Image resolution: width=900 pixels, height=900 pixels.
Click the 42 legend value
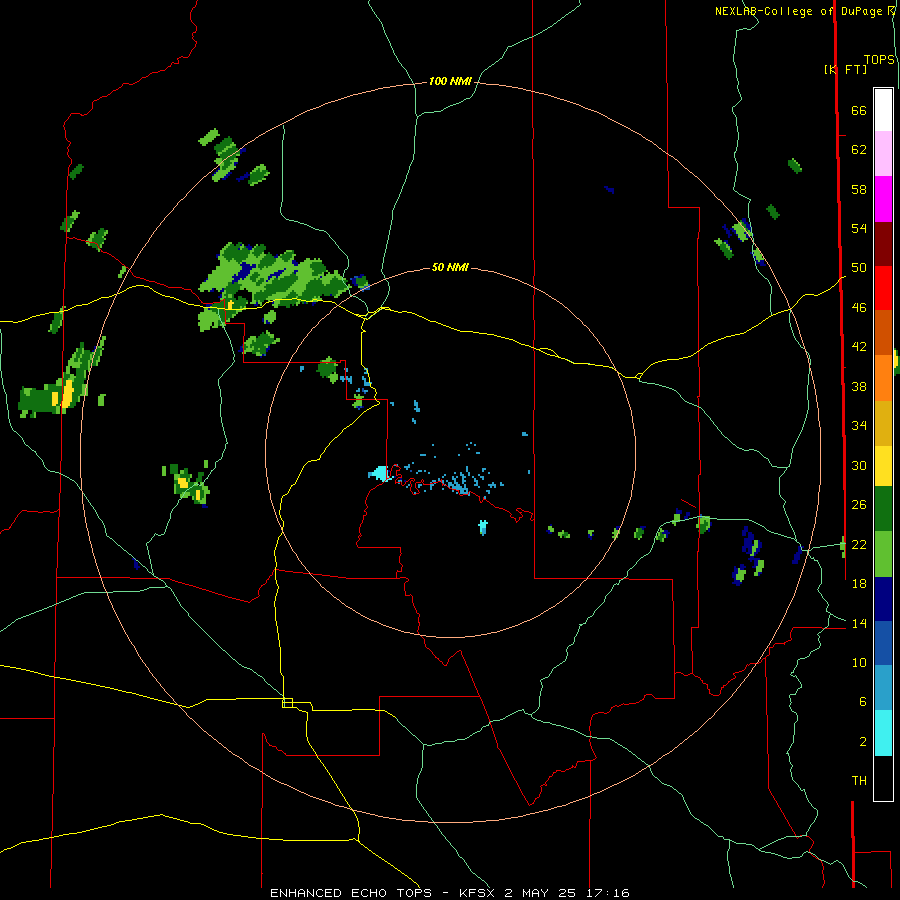859,347
